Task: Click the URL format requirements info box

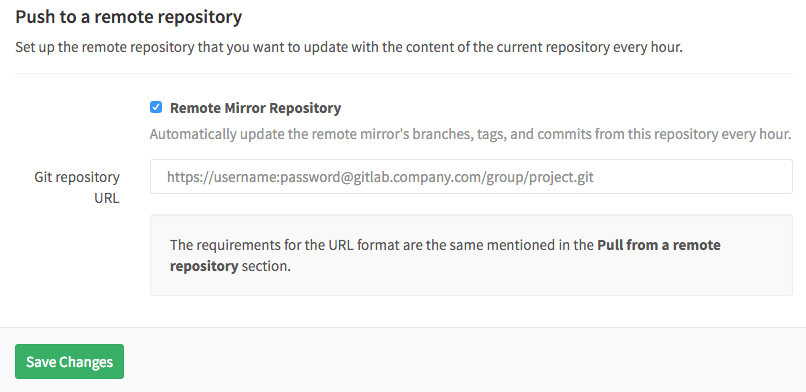Action: tap(471, 255)
